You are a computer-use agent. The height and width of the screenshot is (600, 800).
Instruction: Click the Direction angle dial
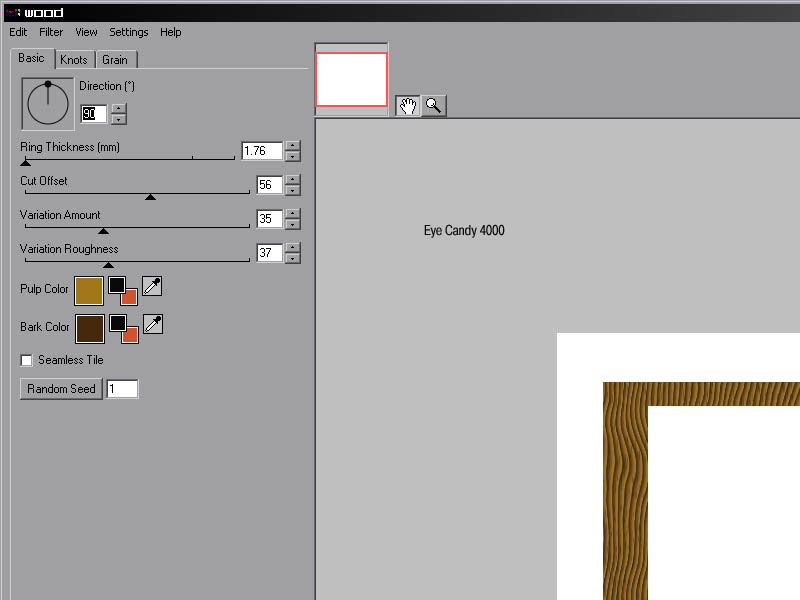pos(48,104)
